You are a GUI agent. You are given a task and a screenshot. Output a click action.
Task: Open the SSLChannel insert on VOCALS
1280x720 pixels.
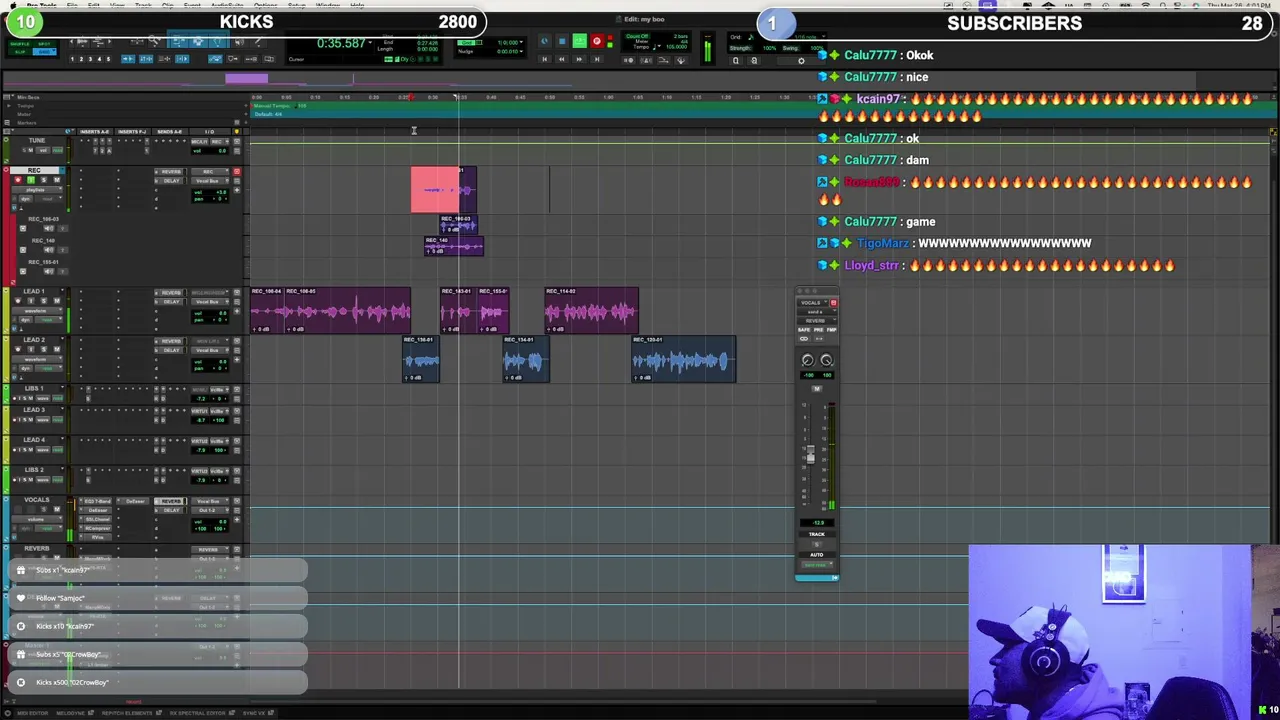tap(96, 519)
